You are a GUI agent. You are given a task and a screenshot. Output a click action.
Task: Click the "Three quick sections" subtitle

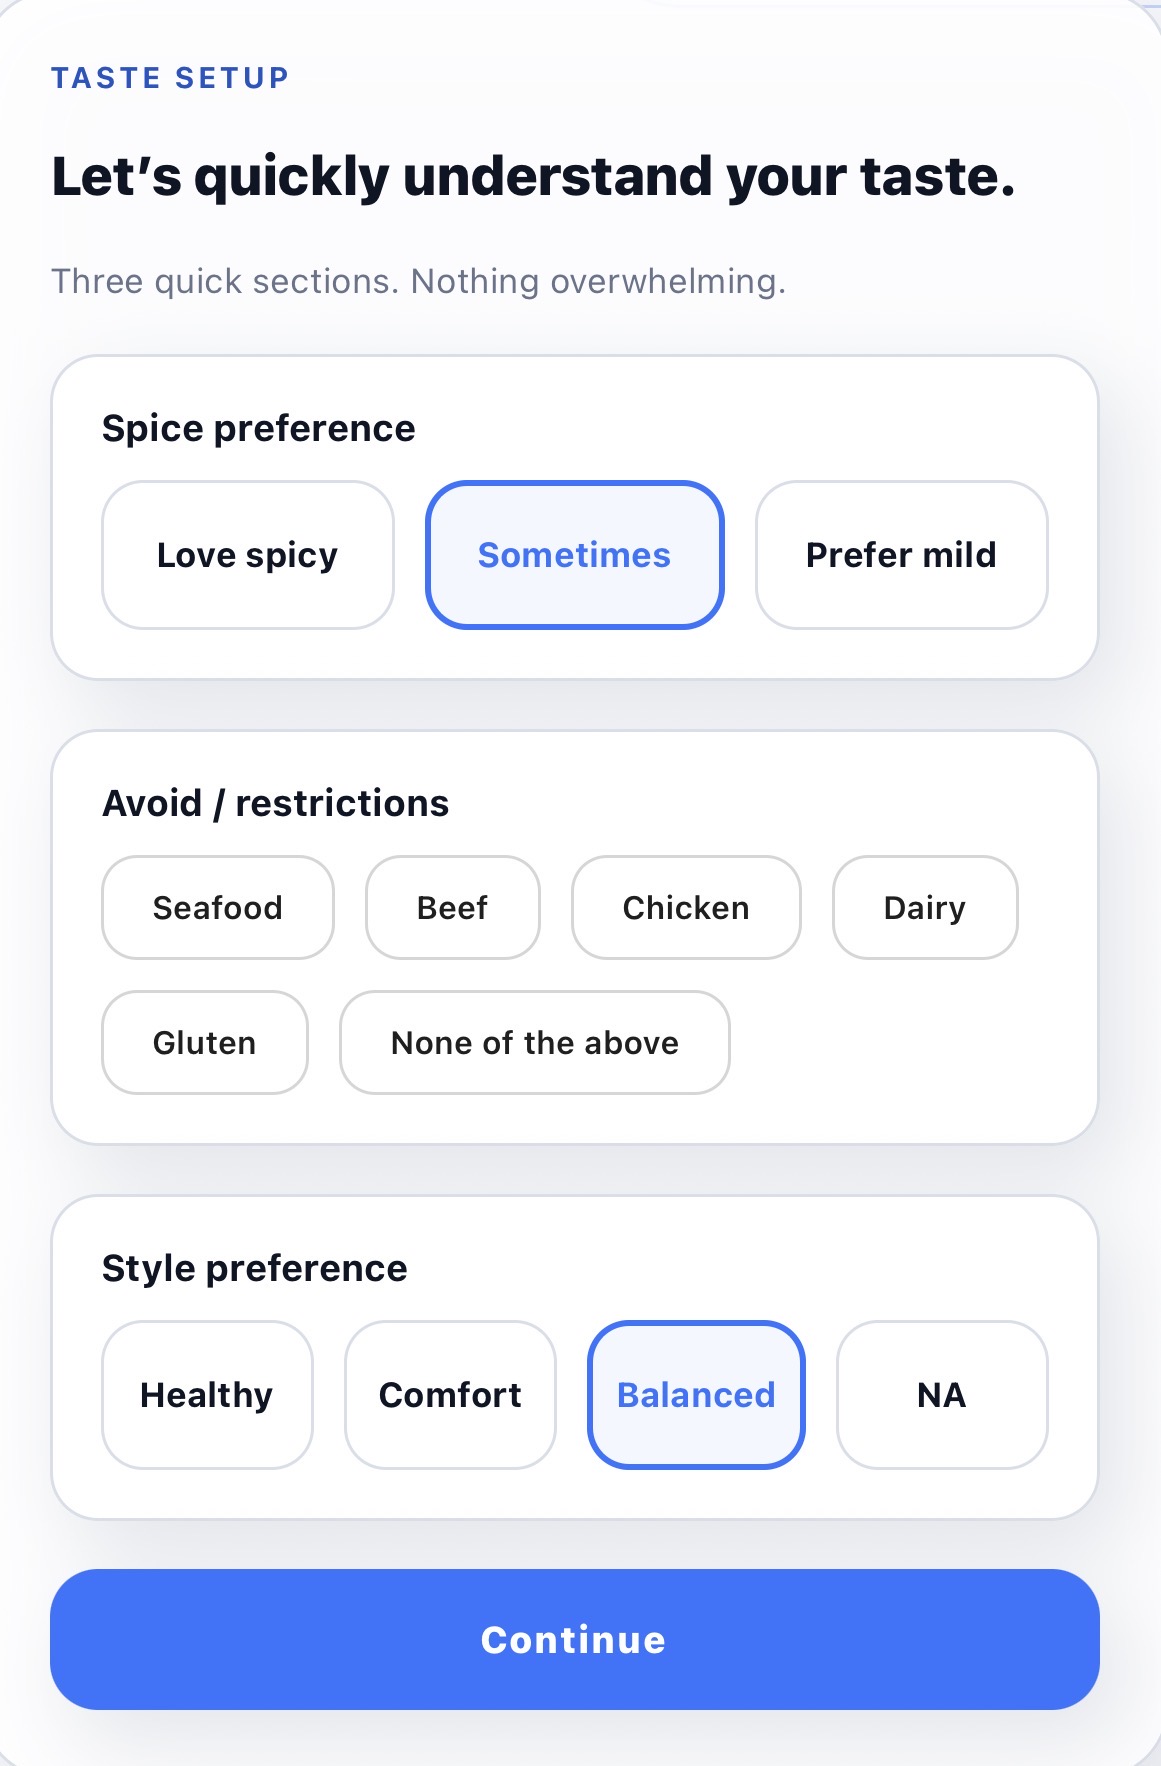[x=419, y=281]
